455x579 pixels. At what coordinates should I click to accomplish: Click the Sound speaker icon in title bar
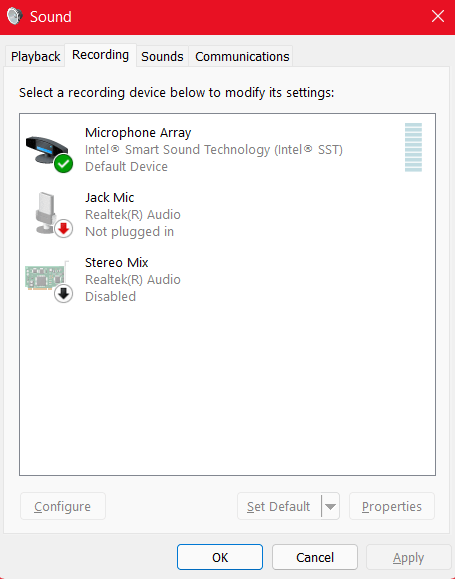tap(15, 16)
